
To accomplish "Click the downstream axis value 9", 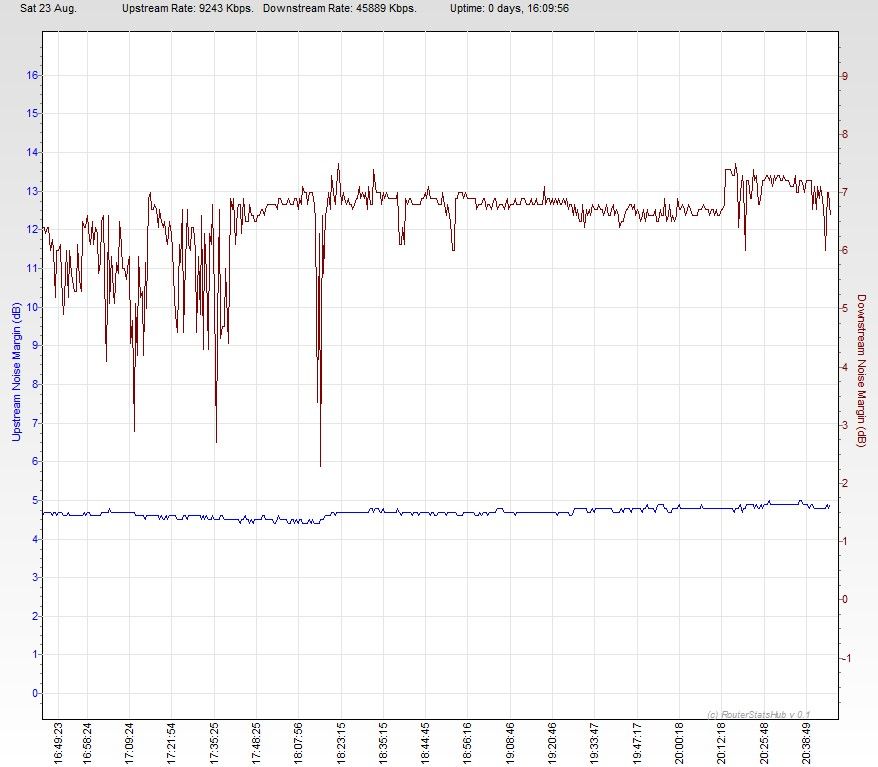I will pos(845,76).
